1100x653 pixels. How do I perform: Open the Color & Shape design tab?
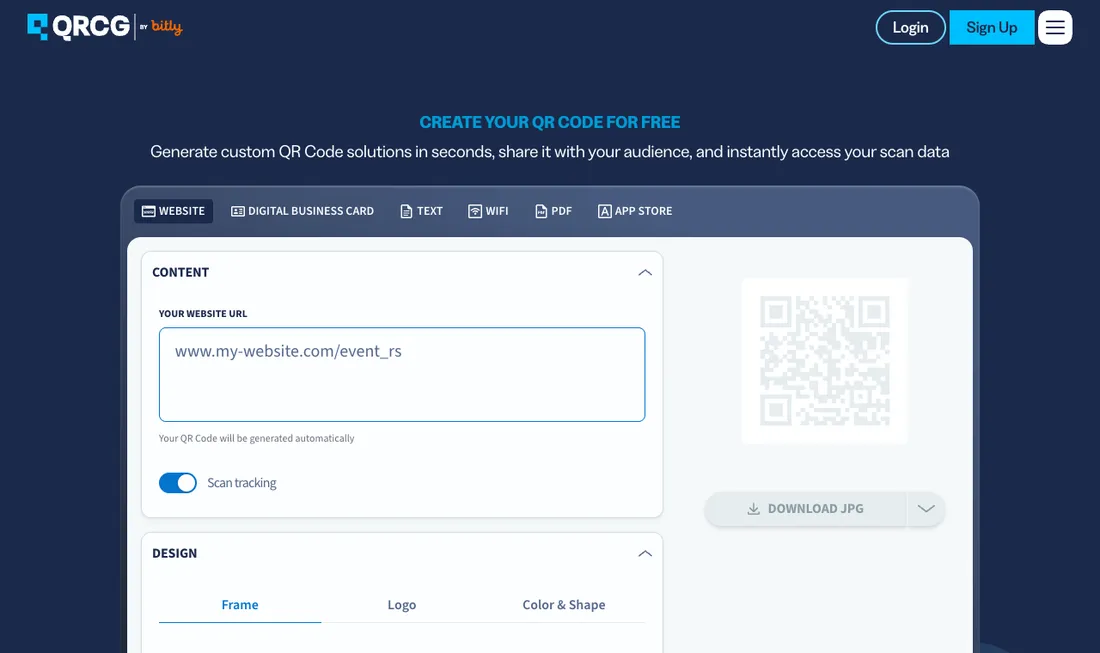[564, 605]
